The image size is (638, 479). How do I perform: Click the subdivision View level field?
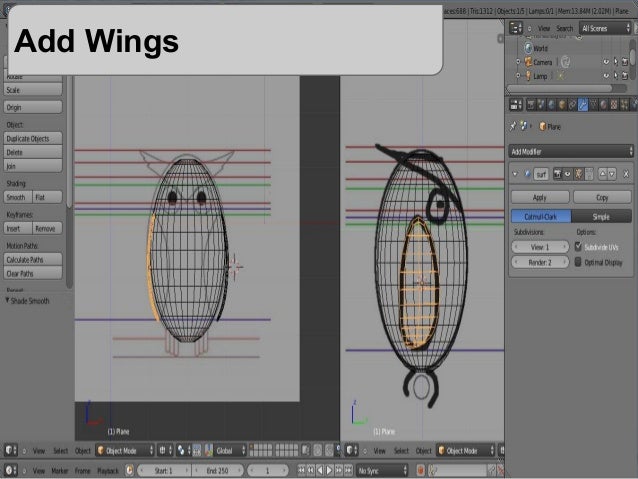[x=540, y=247]
